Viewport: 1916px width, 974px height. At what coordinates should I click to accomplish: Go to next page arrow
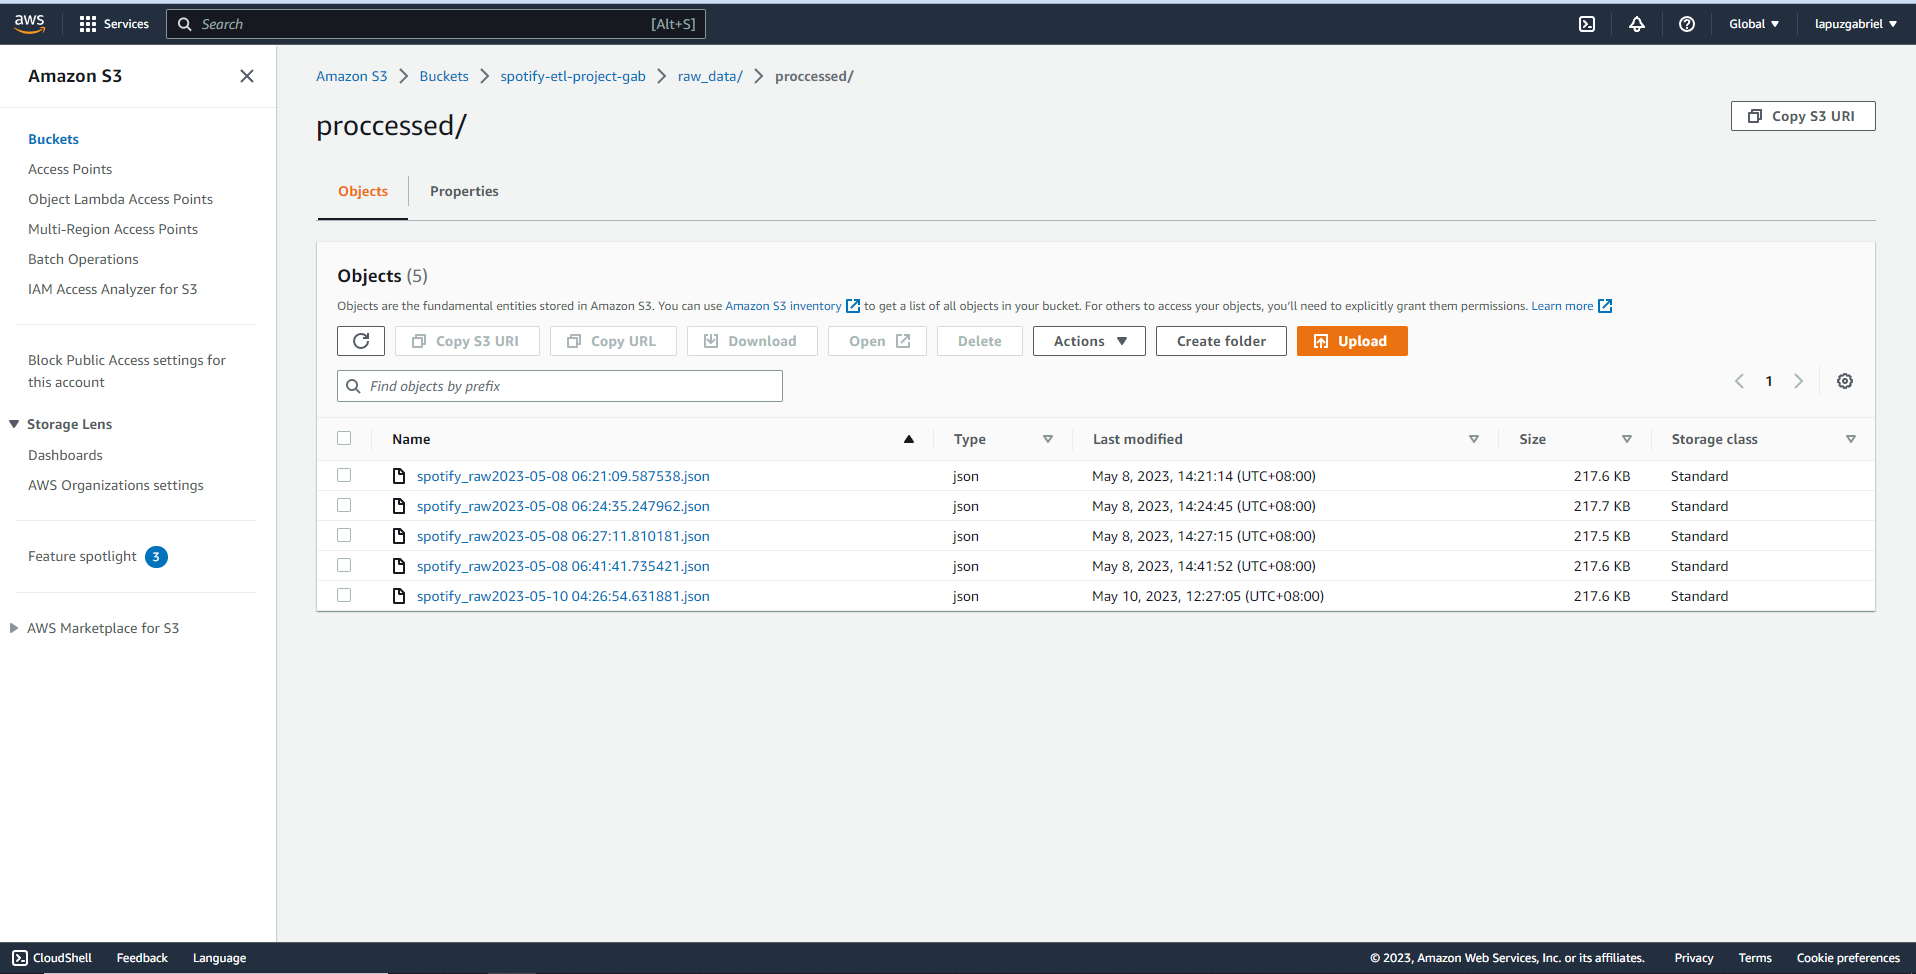click(1799, 381)
